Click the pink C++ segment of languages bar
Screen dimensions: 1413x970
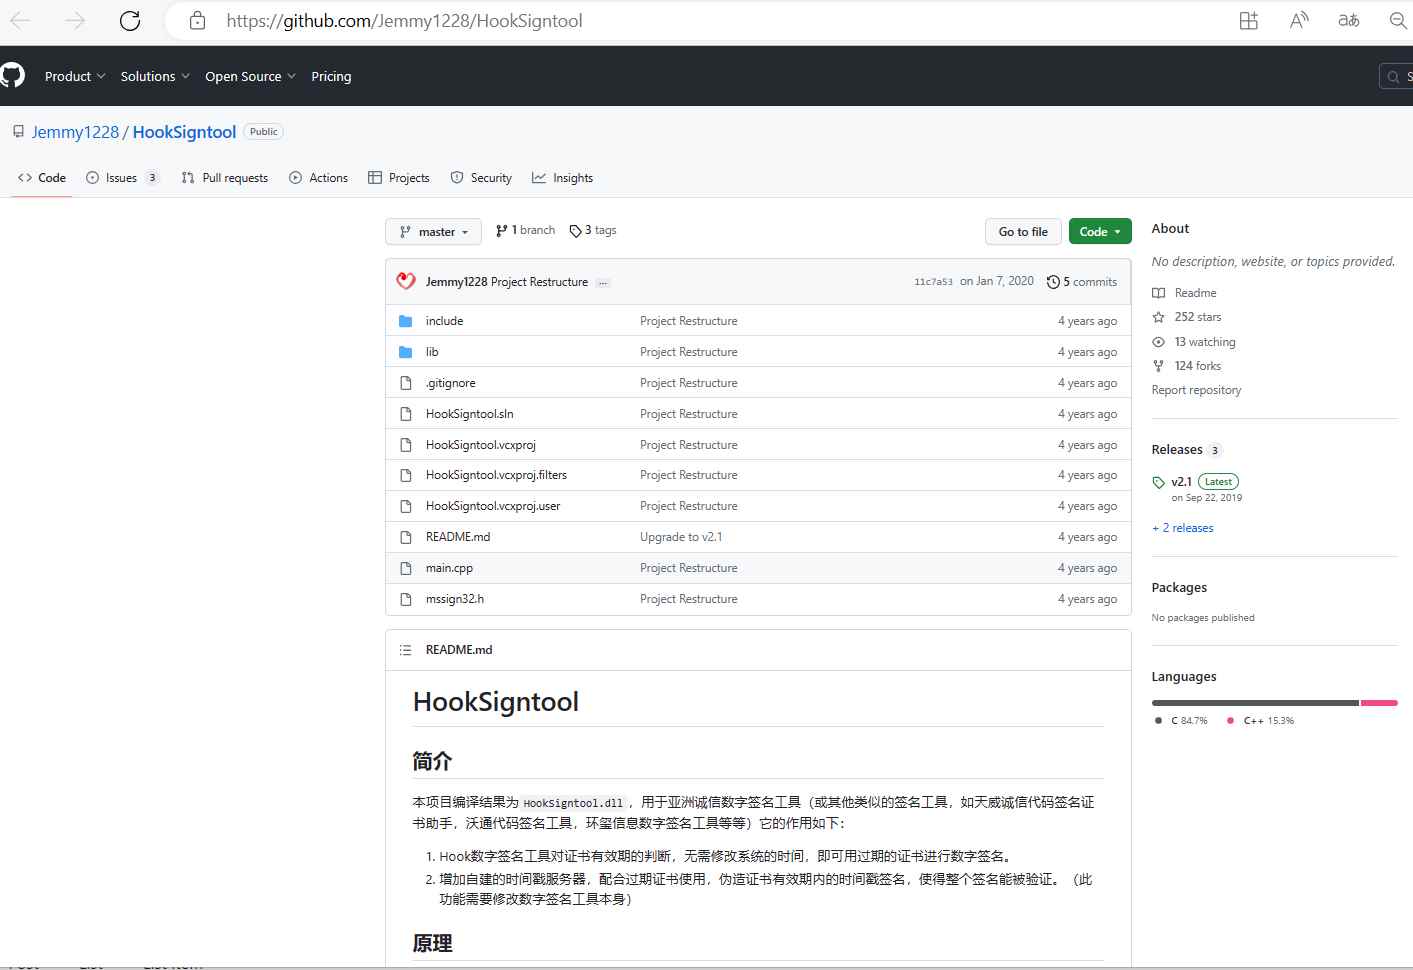coord(1379,703)
